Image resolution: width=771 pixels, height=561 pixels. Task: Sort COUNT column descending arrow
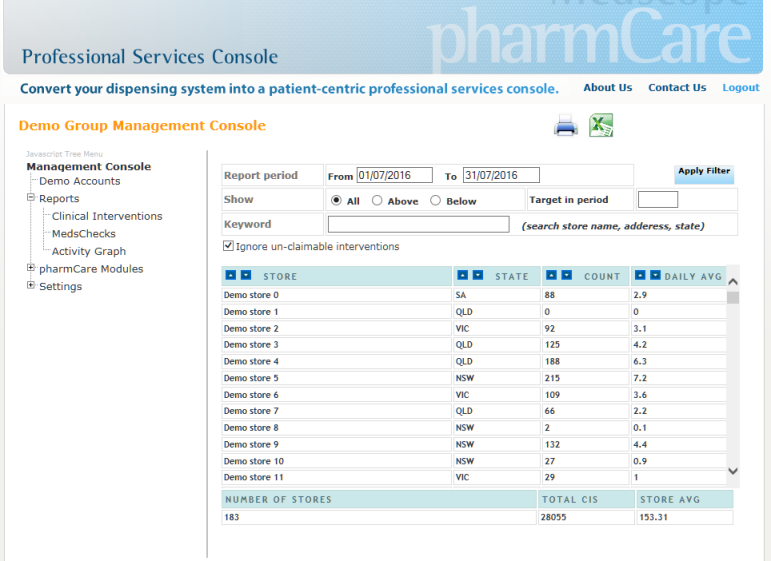point(567,275)
